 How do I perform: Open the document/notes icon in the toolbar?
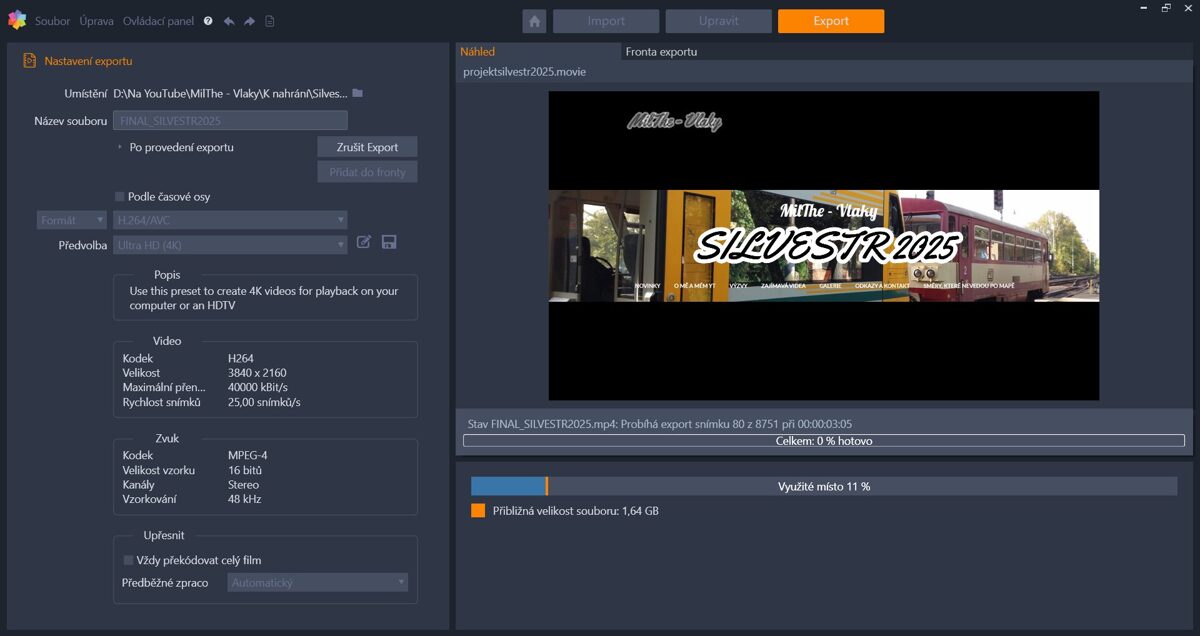(268, 20)
